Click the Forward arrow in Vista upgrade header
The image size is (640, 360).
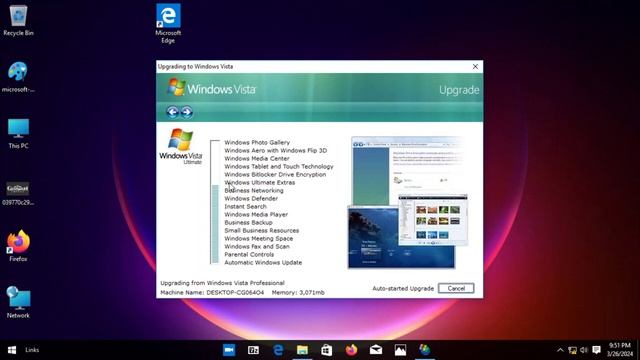187,112
